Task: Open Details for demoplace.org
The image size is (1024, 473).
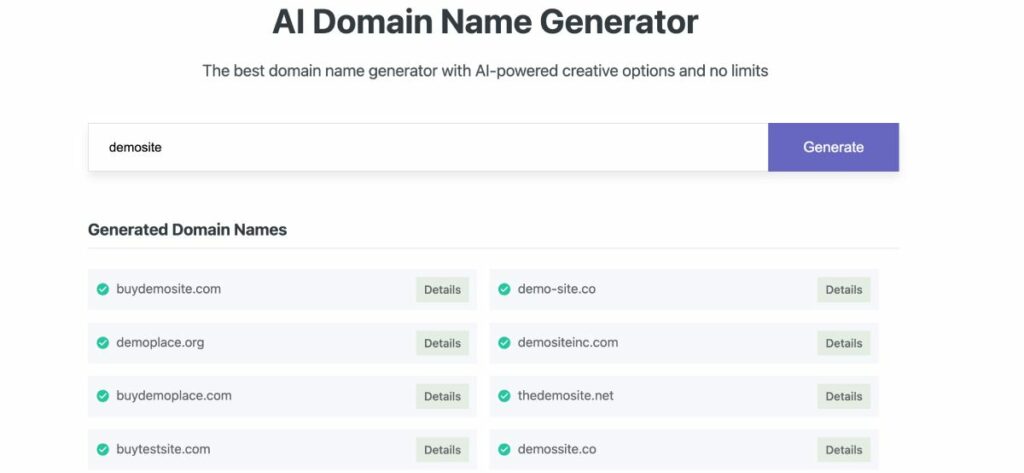Action: coord(442,343)
